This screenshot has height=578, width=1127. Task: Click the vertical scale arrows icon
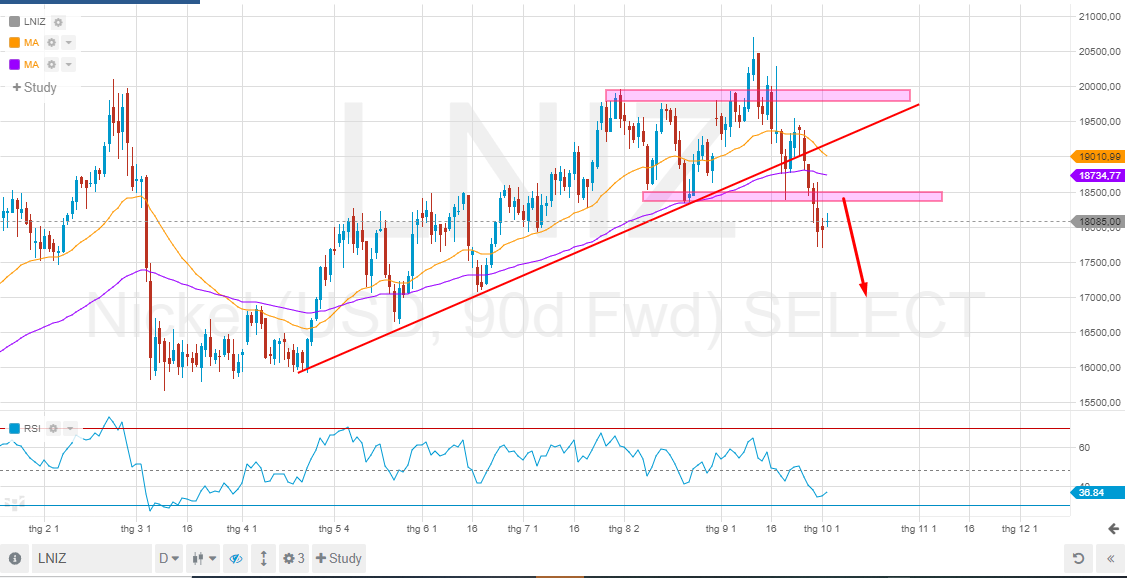(263, 558)
